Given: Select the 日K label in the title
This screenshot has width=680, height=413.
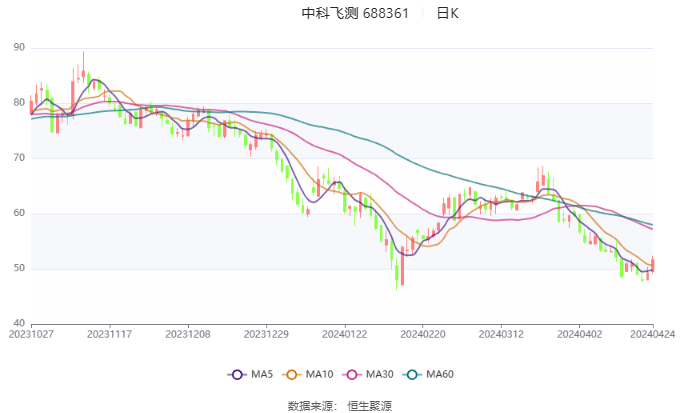Looking at the screenshot, I should tap(447, 14).
